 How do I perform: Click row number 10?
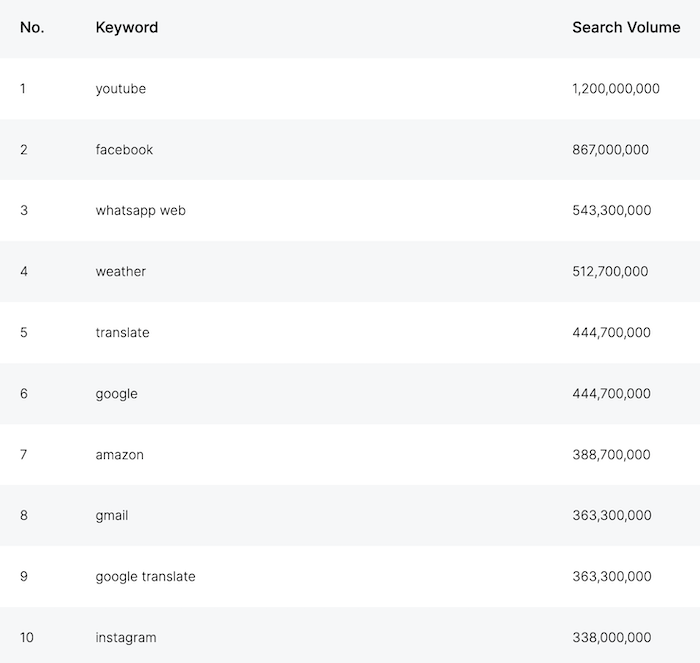click(27, 637)
